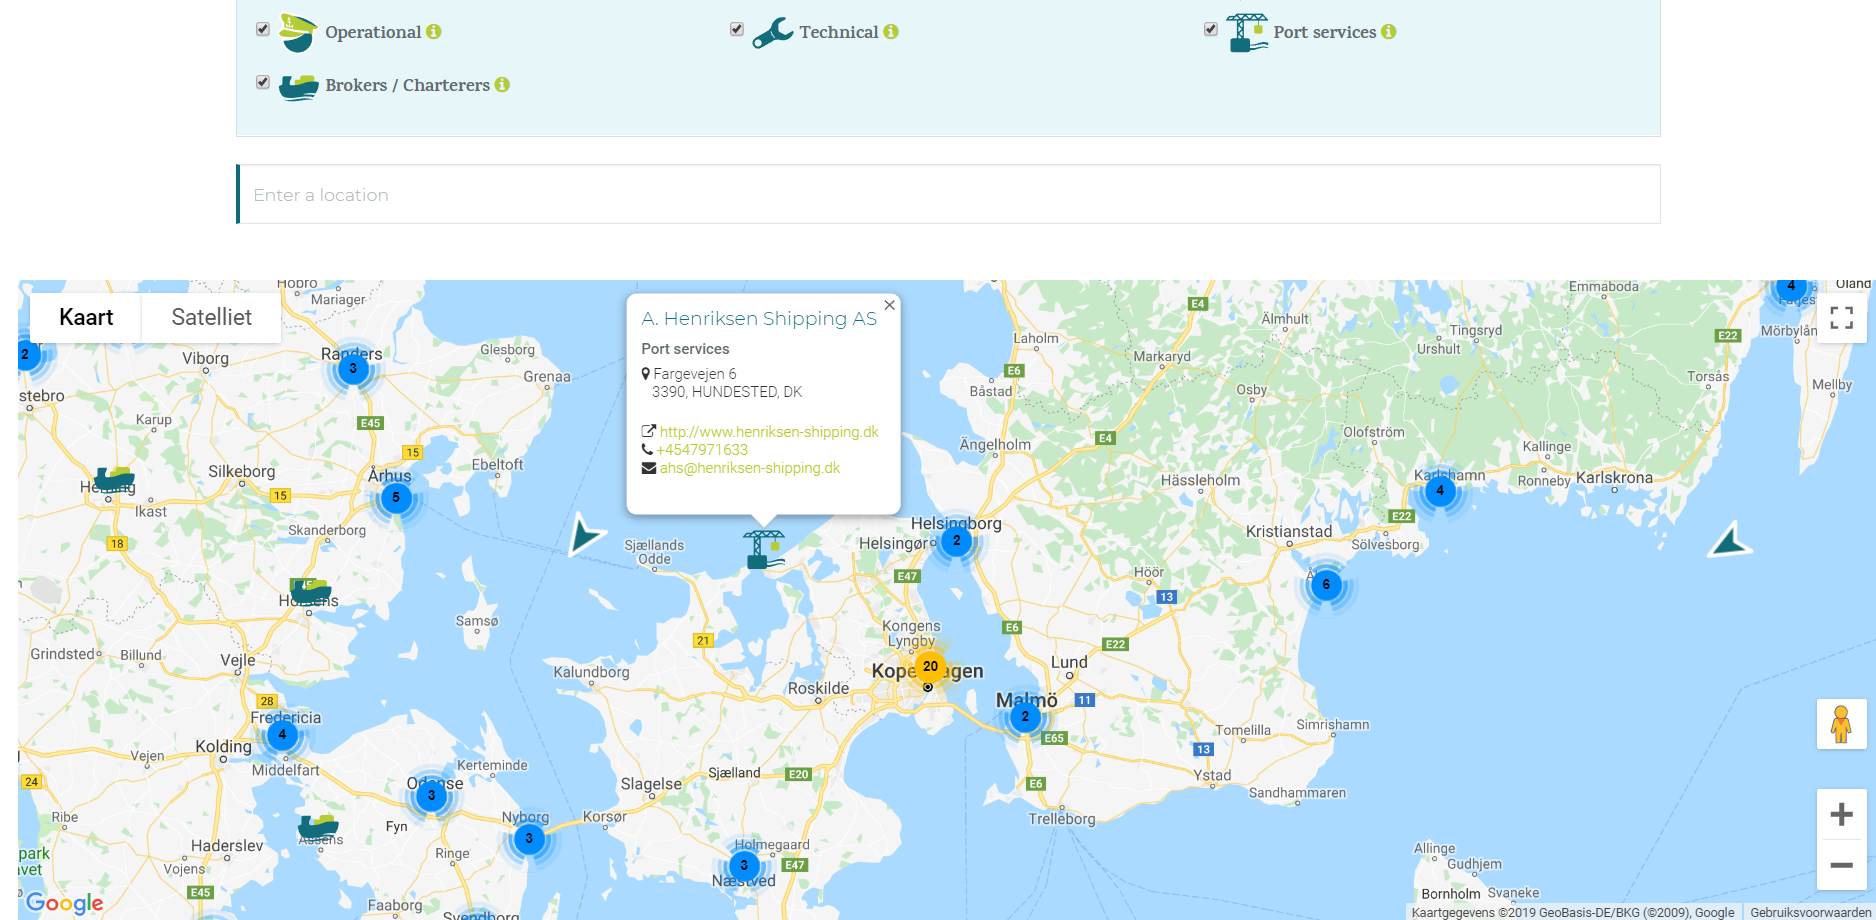The image size is (1876, 920).
Task: Open the cluster of 3 at Odense
Action: 431,795
